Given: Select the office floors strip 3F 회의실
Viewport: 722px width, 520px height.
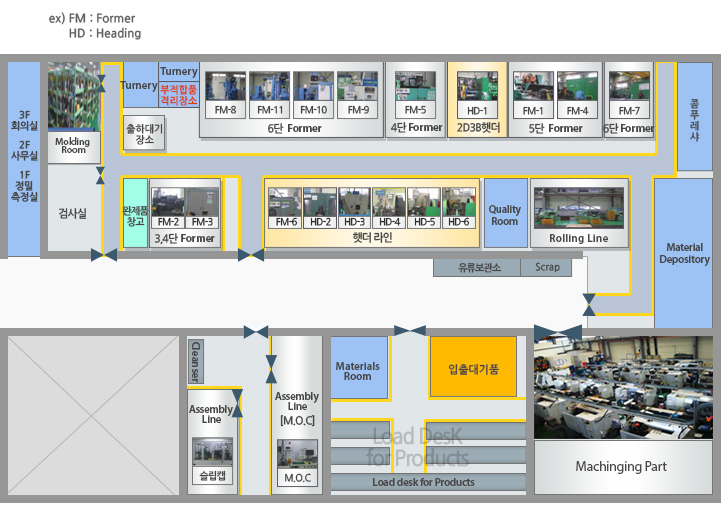Looking at the screenshot, I should 24,159.
